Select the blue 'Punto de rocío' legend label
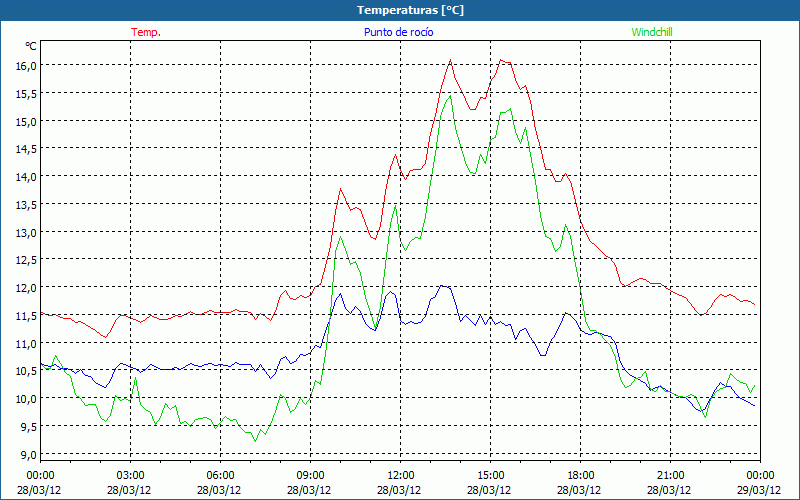 tap(398, 32)
